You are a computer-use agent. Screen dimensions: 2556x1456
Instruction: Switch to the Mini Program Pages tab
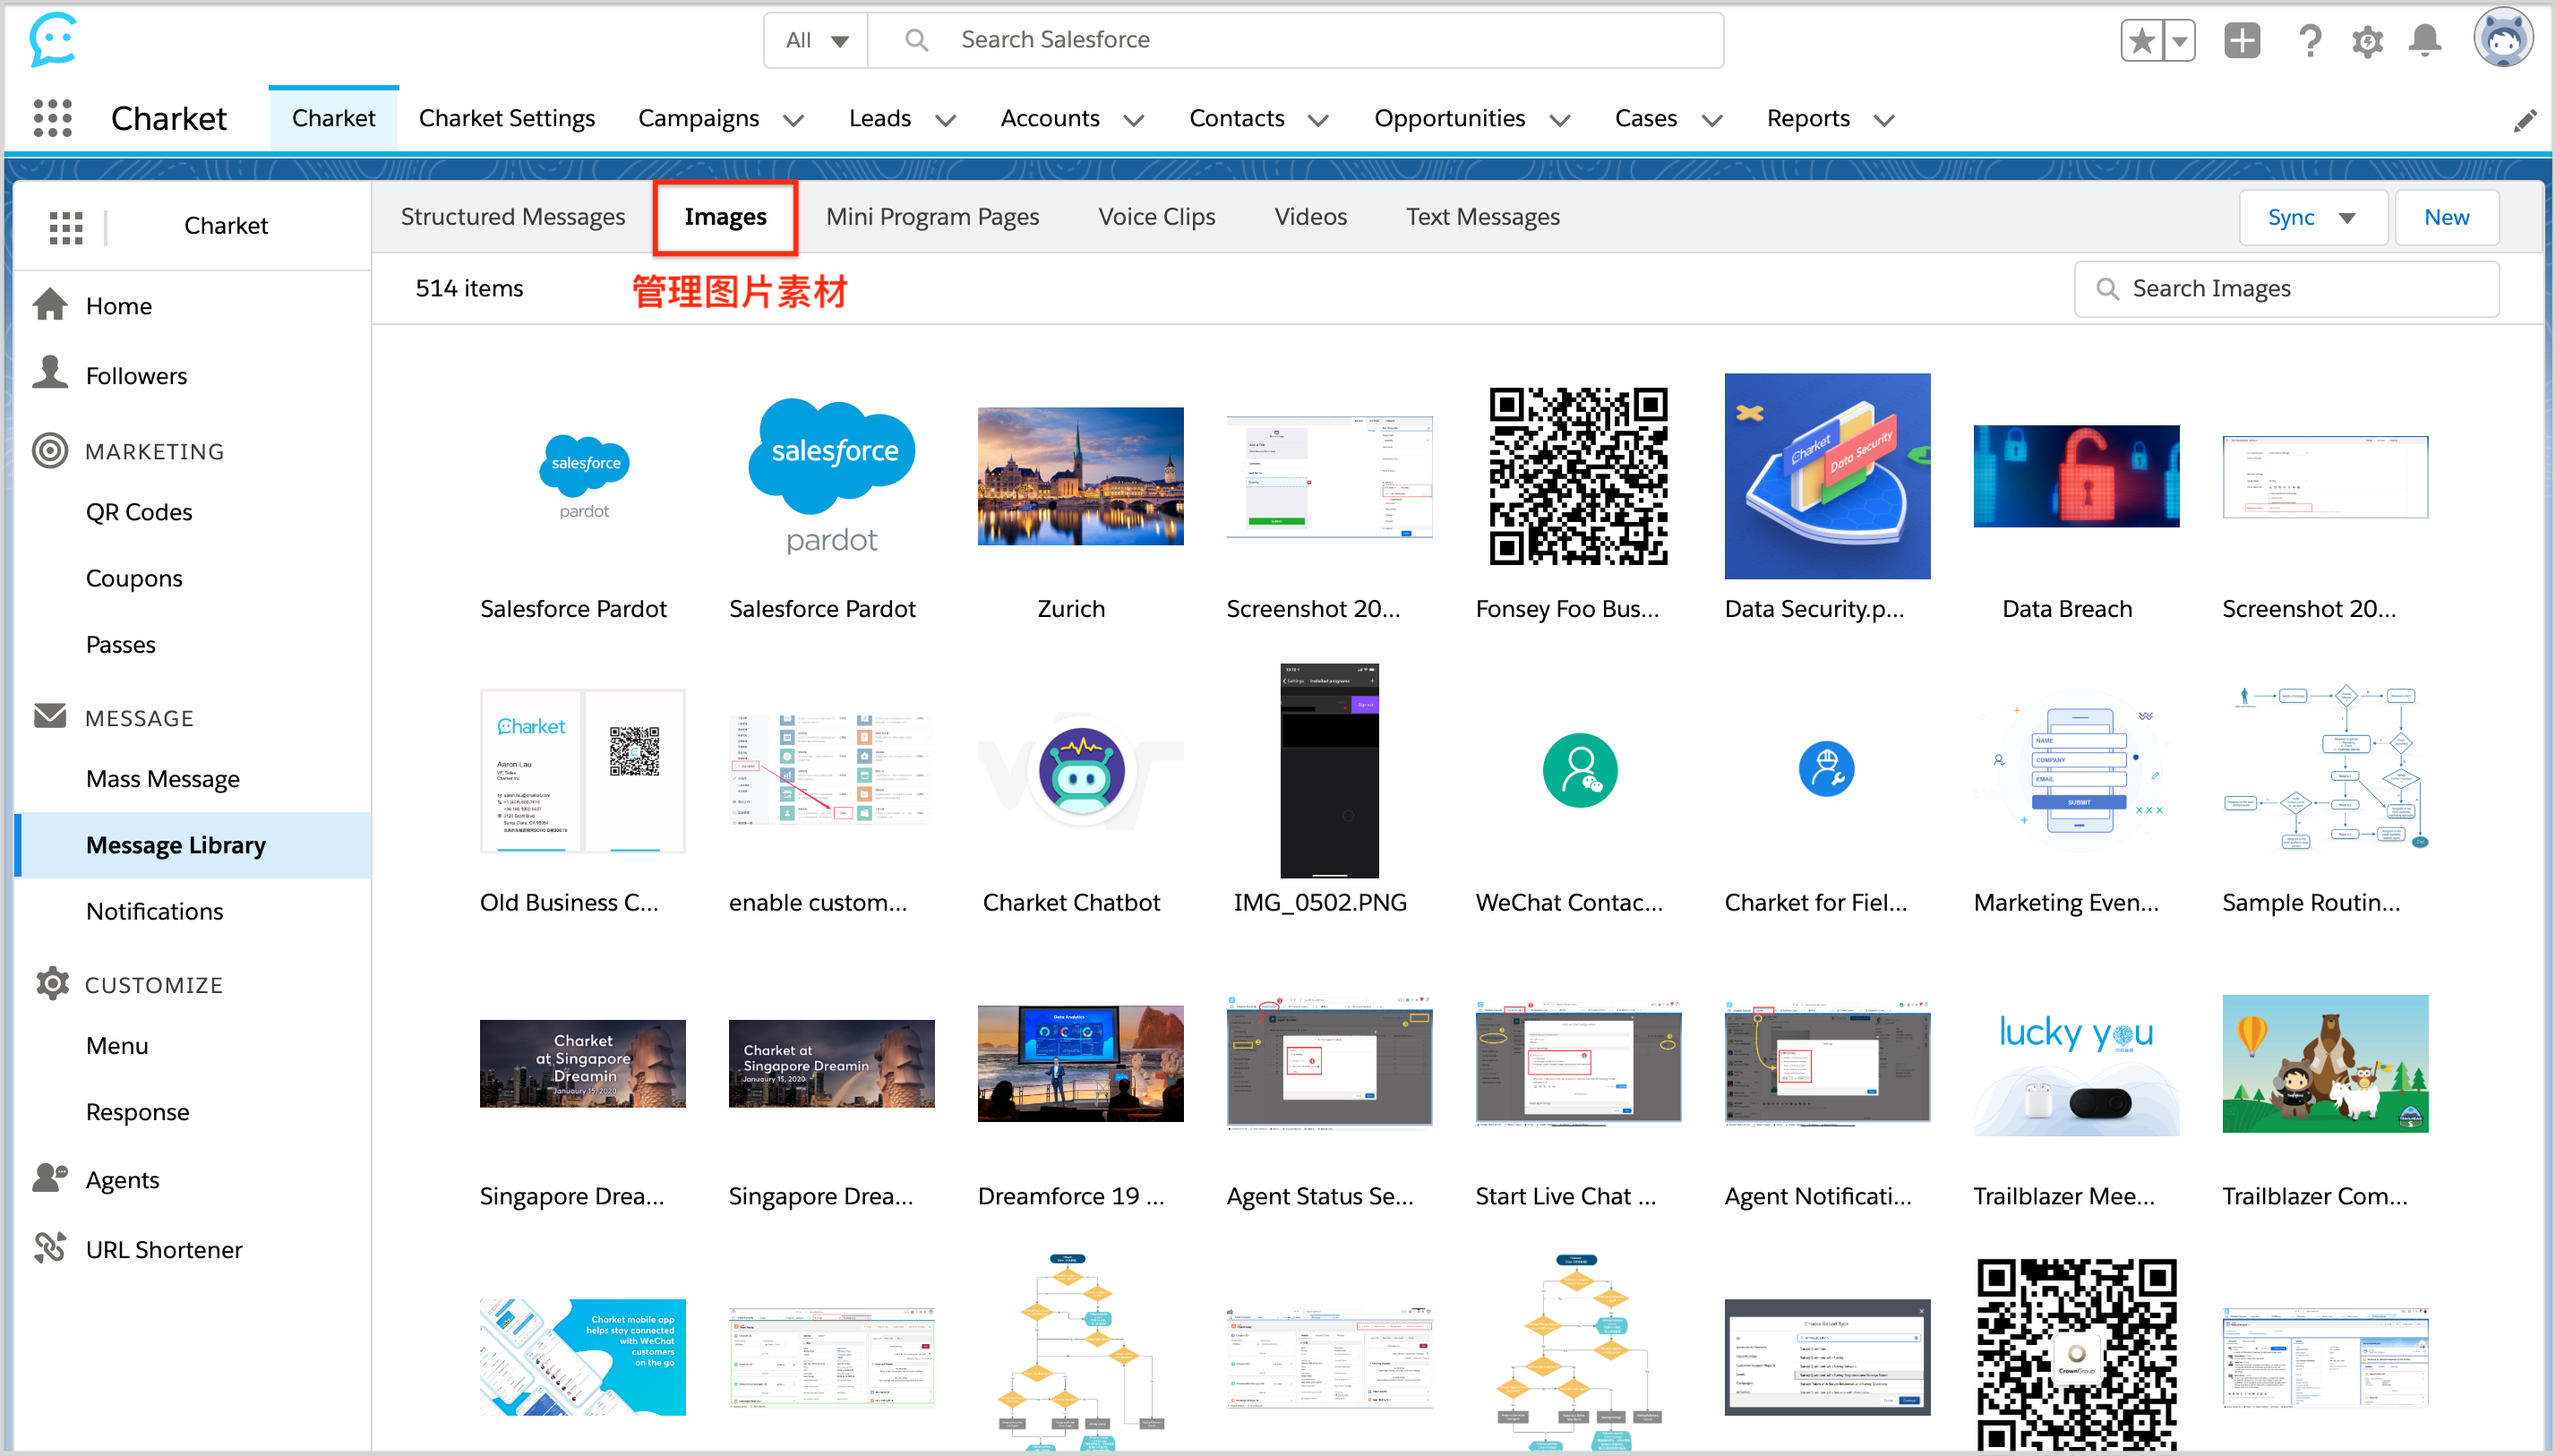tap(933, 217)
